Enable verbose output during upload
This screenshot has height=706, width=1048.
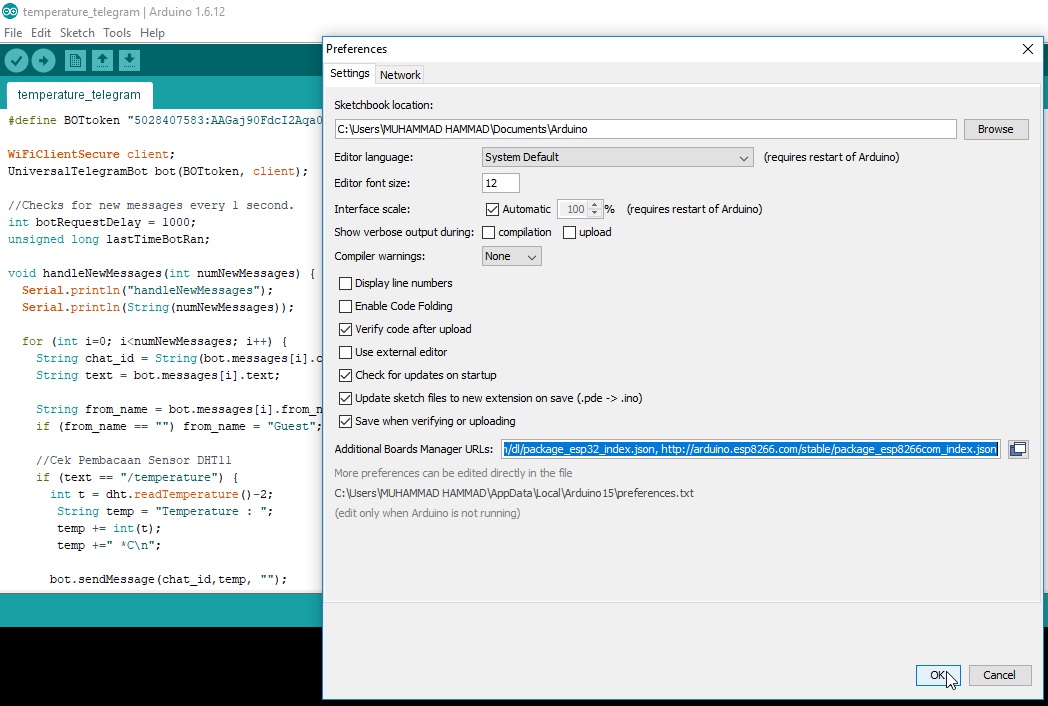coord(569,233)
